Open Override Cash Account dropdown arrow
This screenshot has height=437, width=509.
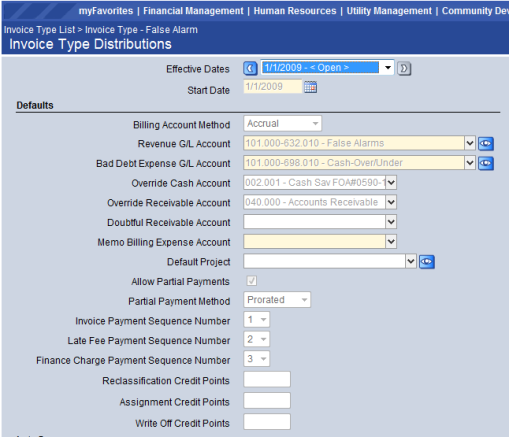click(391, 183)
